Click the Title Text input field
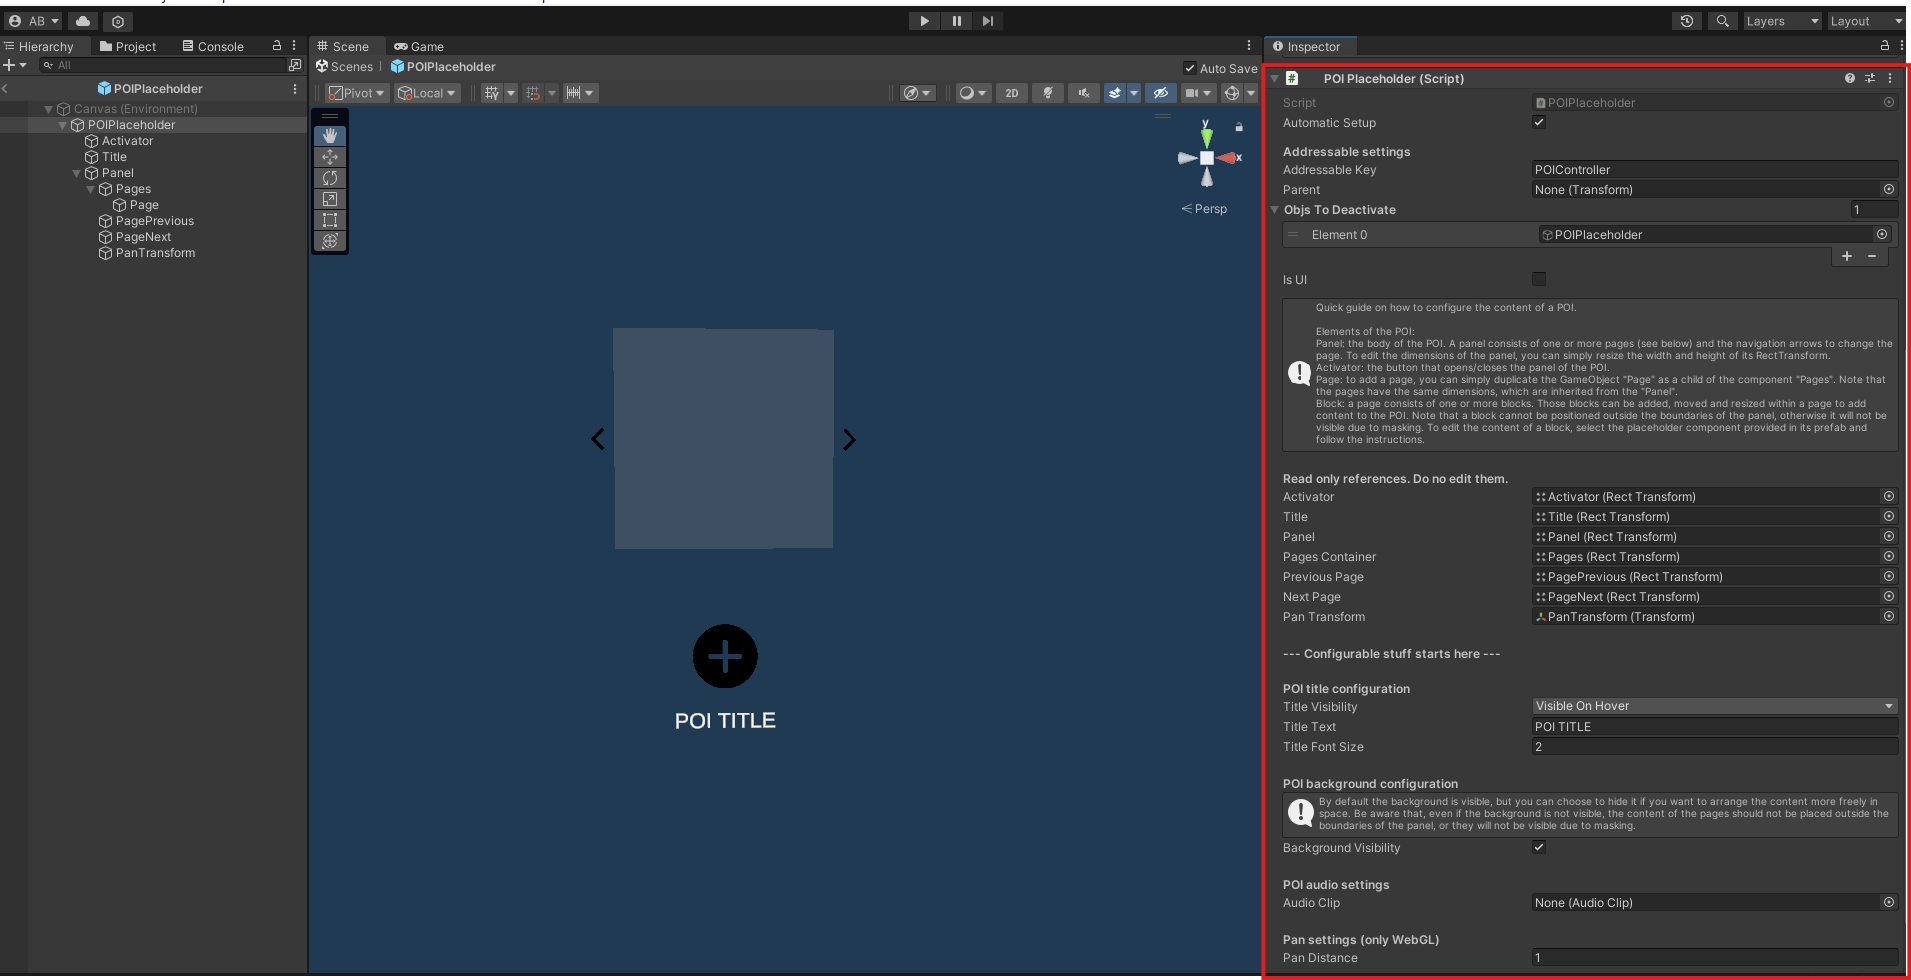 pyautogui.click(x=1714, y=727)
